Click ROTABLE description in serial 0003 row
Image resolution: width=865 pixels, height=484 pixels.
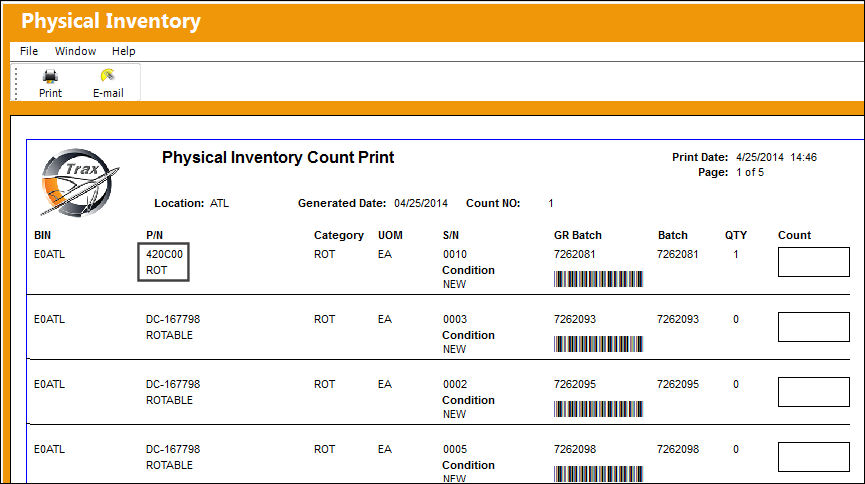169,336
